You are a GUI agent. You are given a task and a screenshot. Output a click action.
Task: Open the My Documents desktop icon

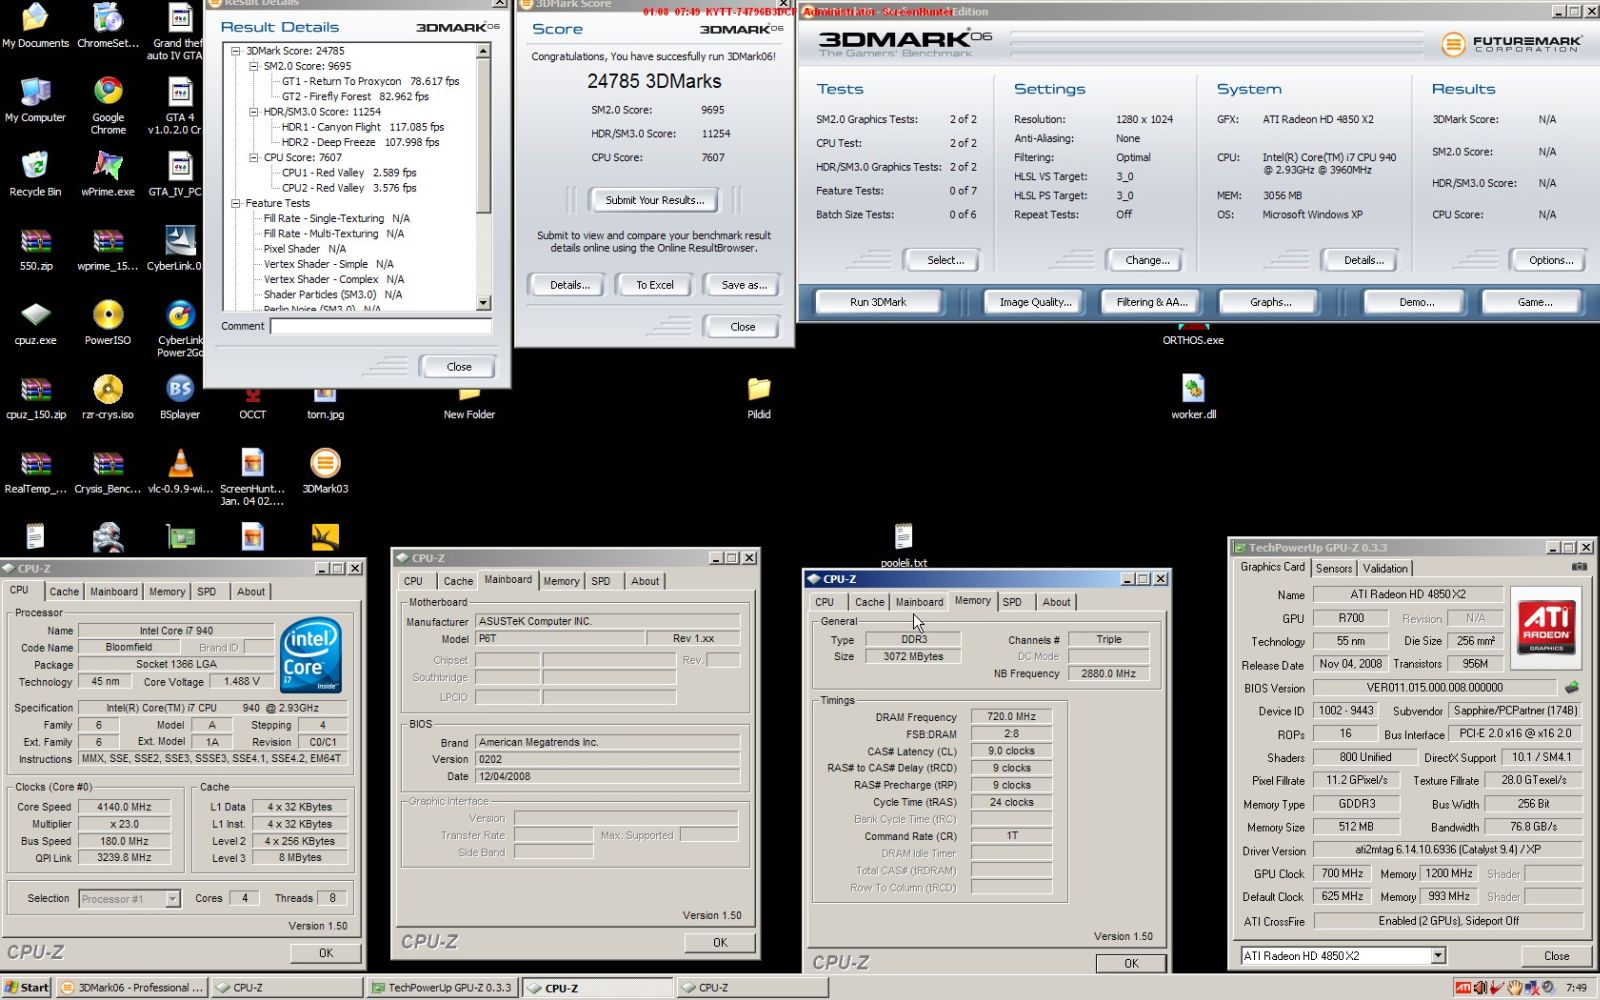click(35, 25)
